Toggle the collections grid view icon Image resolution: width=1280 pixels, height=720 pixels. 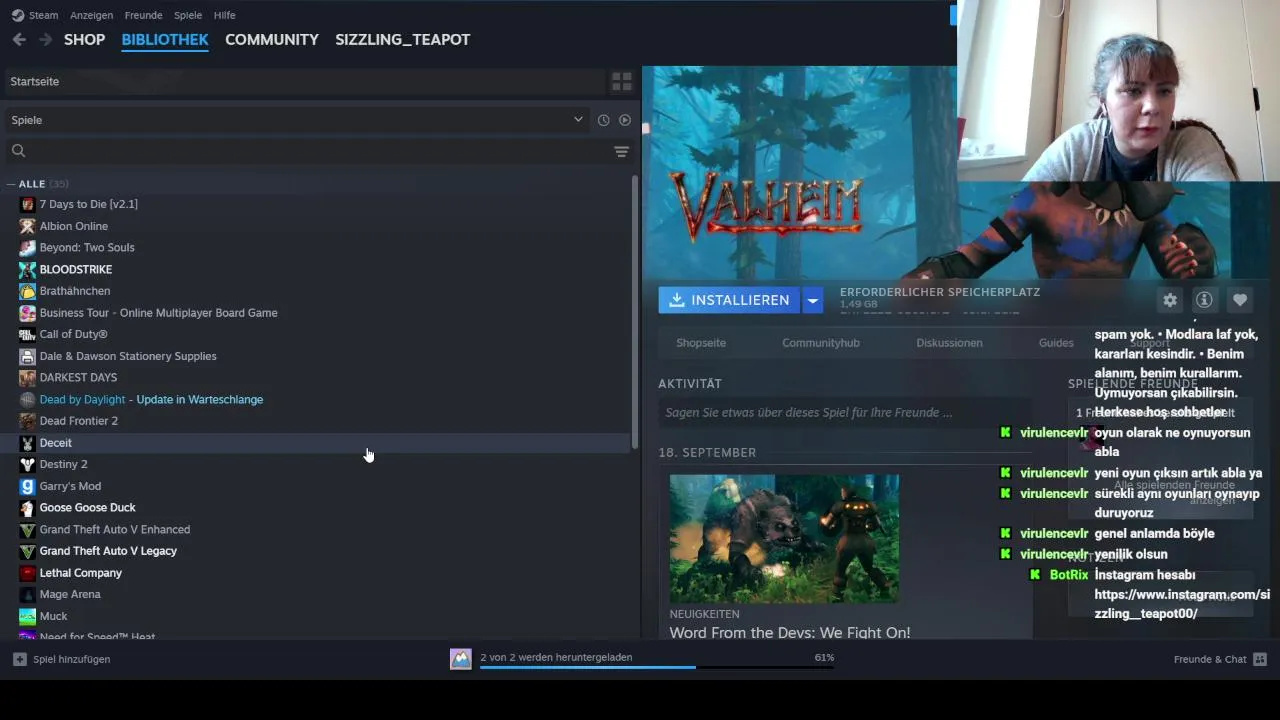click(622, 81)
